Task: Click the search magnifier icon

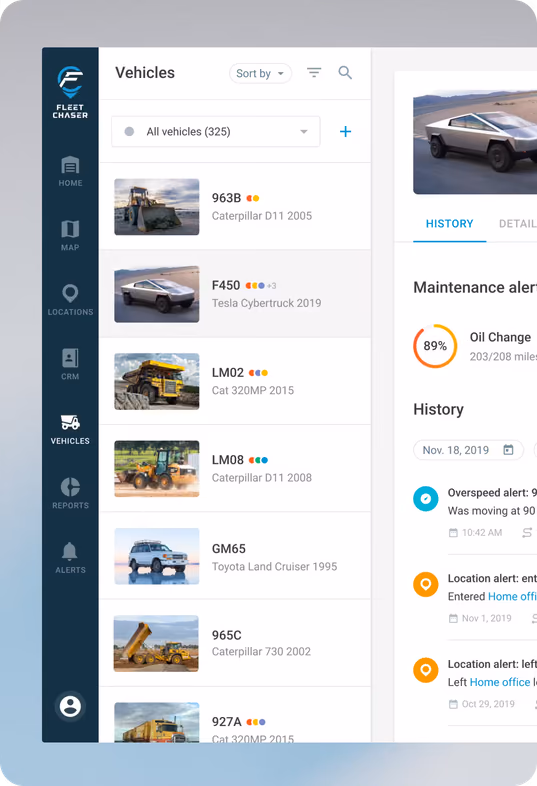Action: coord(345,73)
